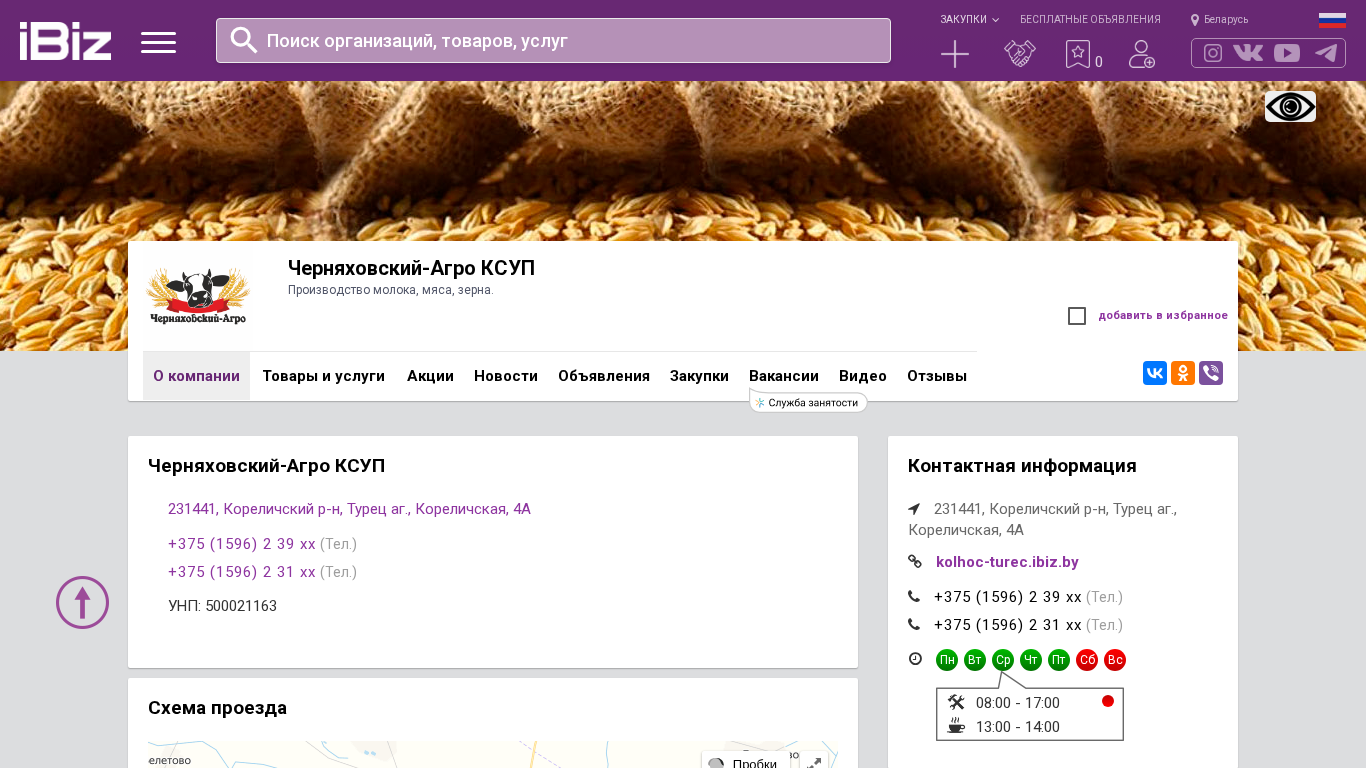Open the Беларусь region selector

(1220, 19)
